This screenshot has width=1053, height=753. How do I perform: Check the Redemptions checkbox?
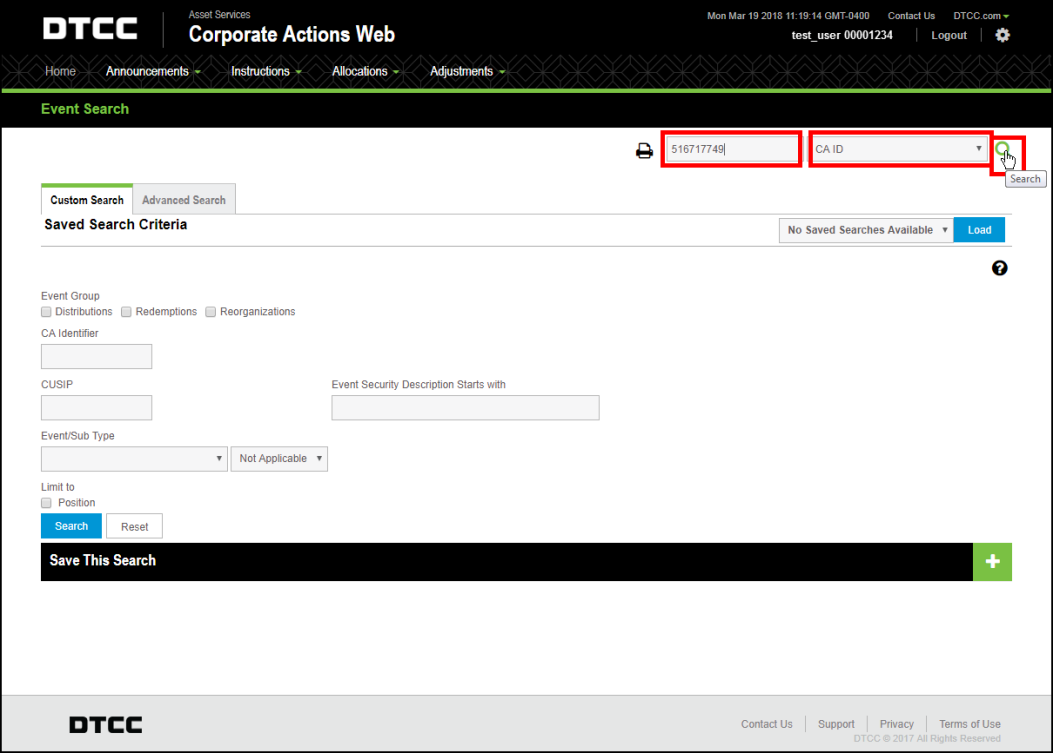point(126,312)
